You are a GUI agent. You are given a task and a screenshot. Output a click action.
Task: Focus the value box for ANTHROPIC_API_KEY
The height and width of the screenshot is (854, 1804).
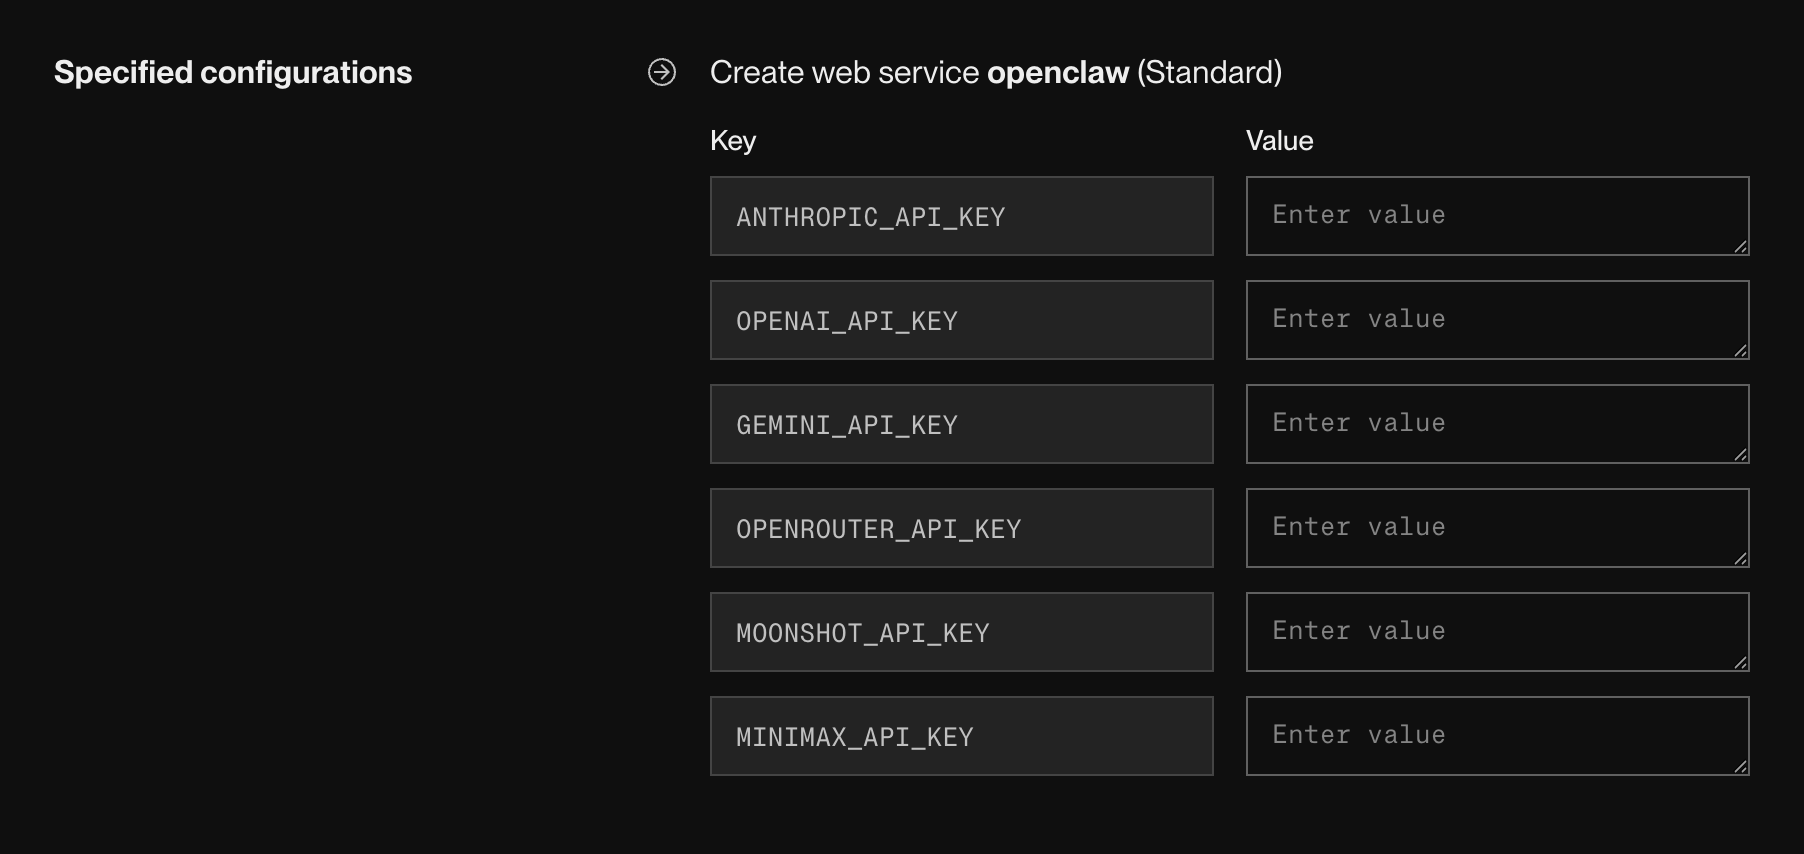coord(1497,216)
